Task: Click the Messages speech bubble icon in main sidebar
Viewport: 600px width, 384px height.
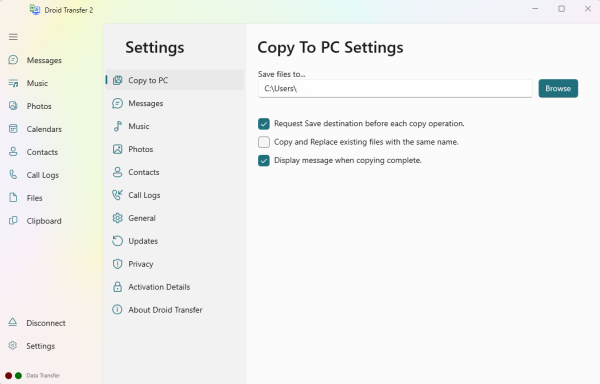Action: [x=13, y=60]
